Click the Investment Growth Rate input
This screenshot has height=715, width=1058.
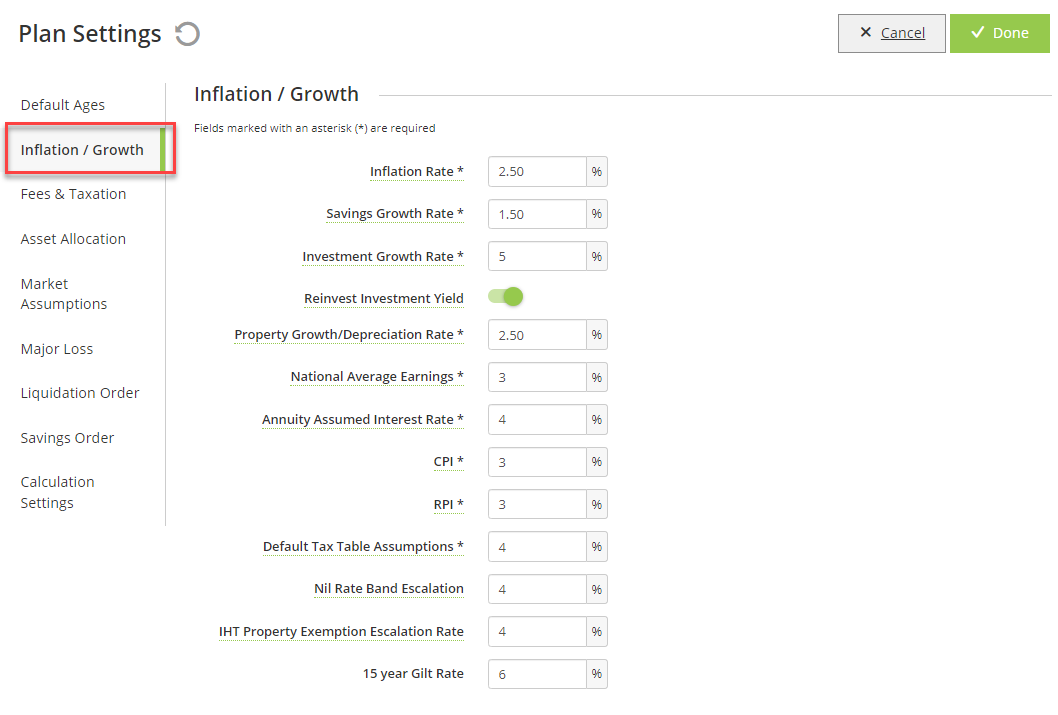(537, 256)
